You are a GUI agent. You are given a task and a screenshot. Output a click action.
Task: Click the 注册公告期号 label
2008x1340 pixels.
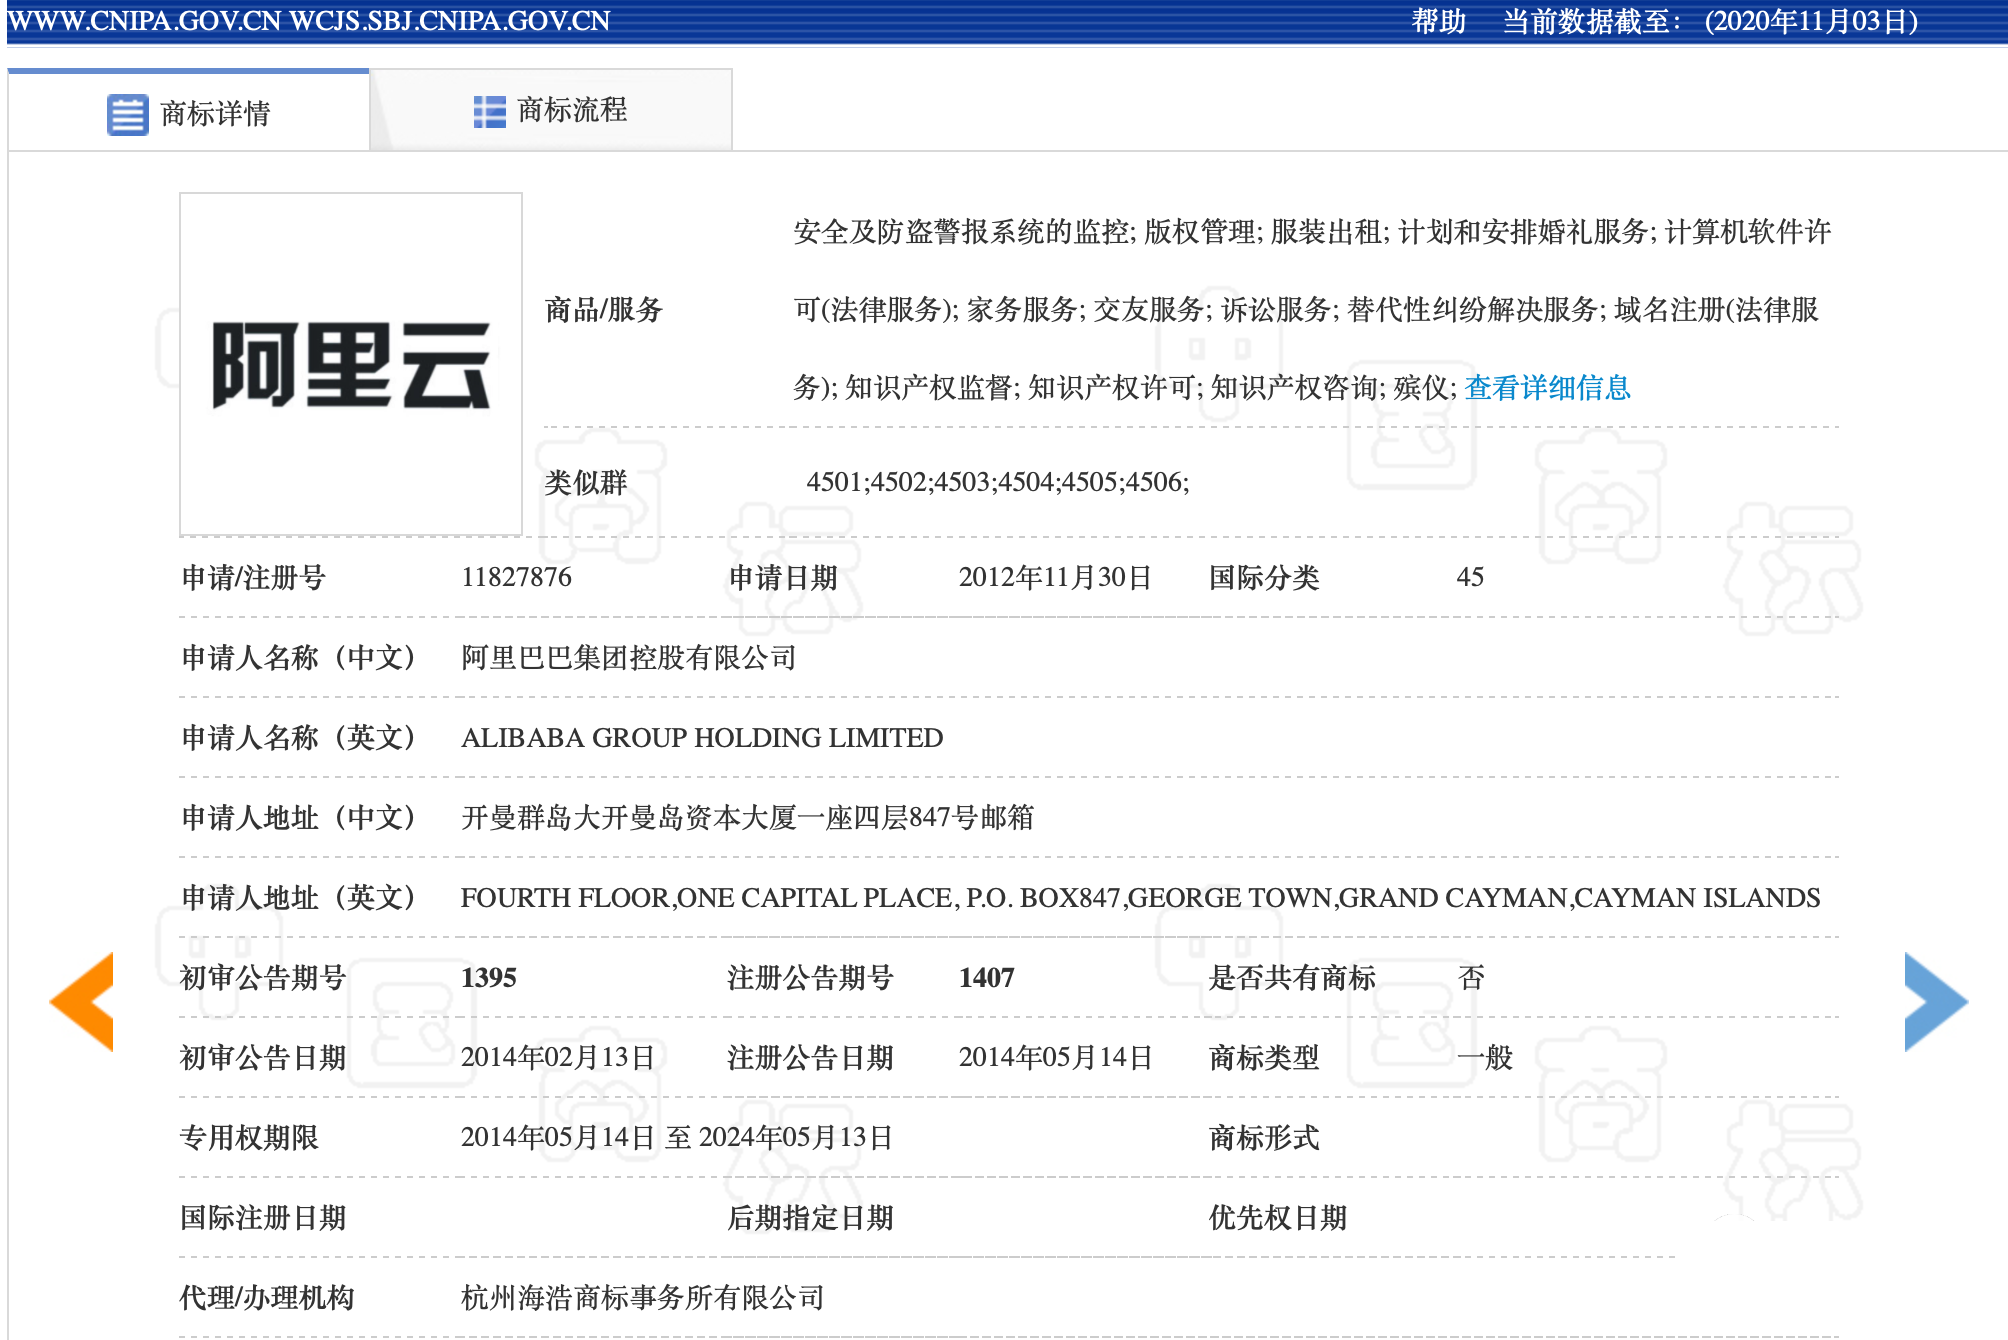pos(810,977)
